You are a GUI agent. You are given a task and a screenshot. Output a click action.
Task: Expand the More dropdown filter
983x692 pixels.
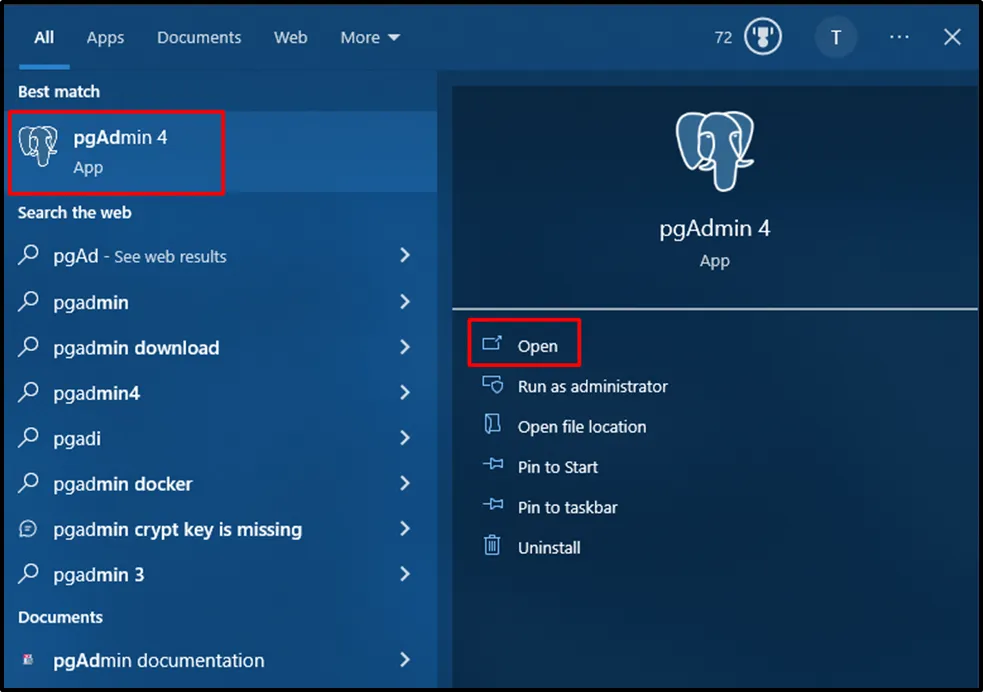pos(369,38)
